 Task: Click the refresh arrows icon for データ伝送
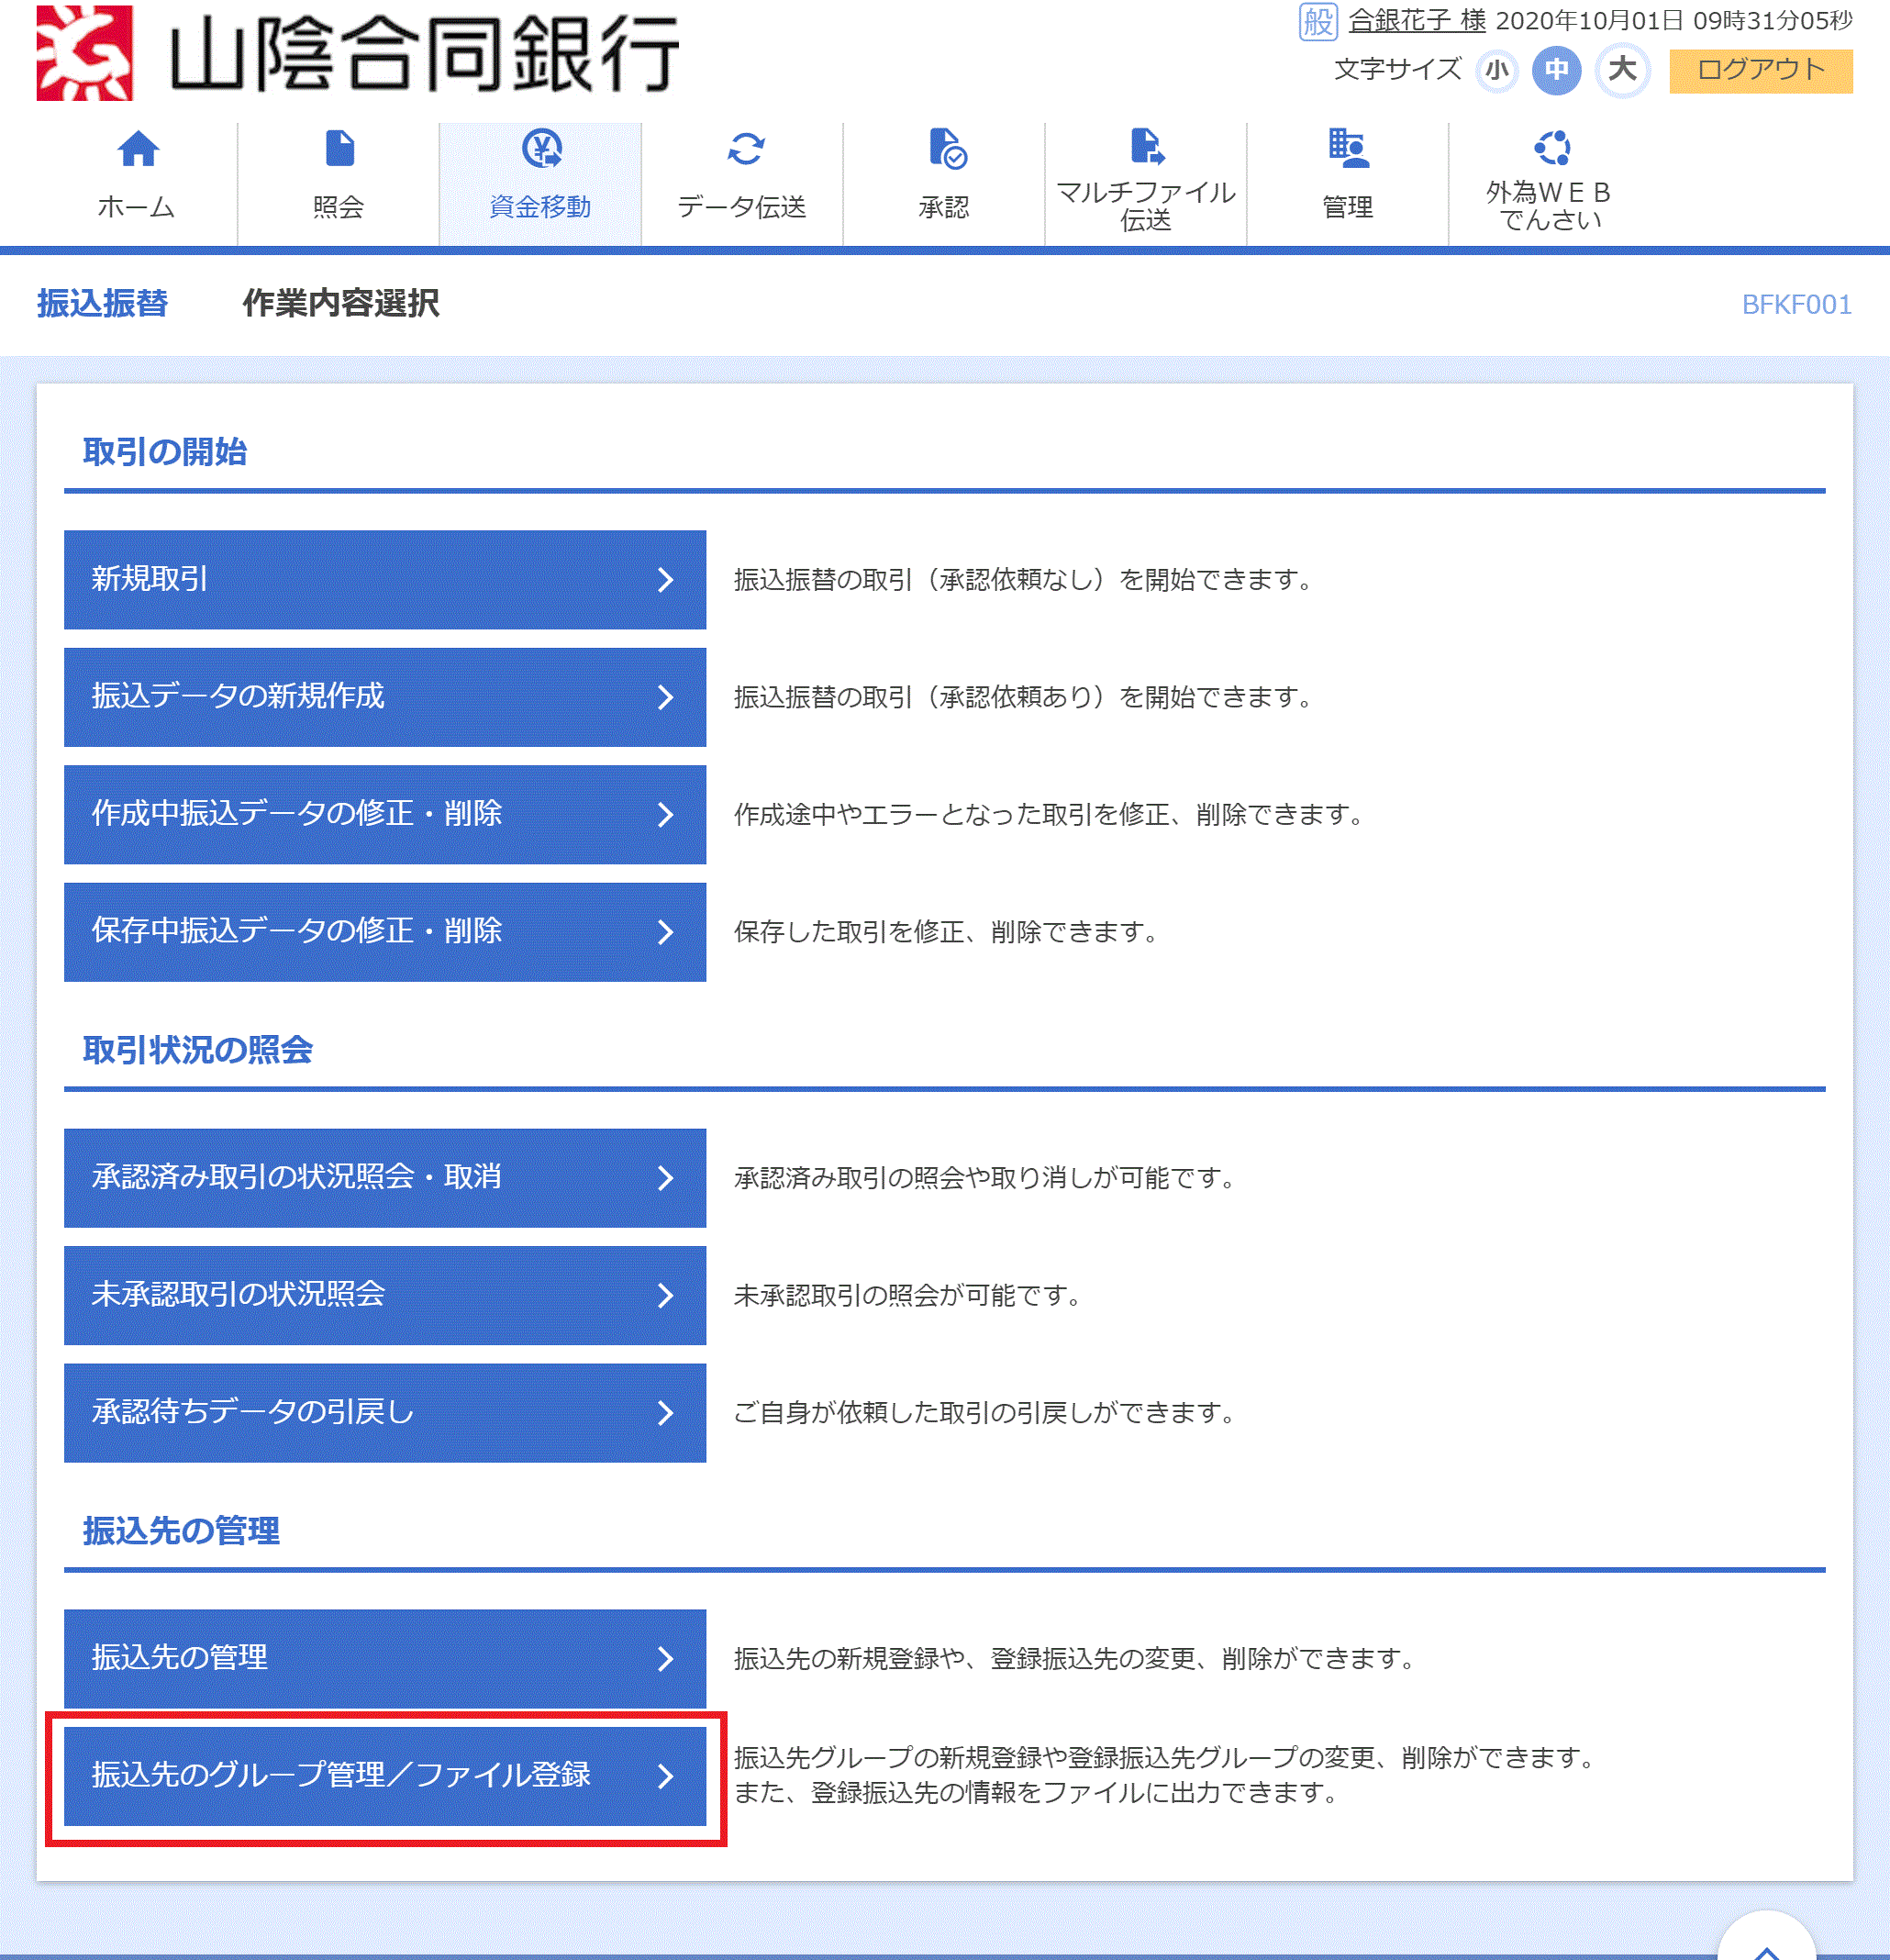click(x=745, y=149)
